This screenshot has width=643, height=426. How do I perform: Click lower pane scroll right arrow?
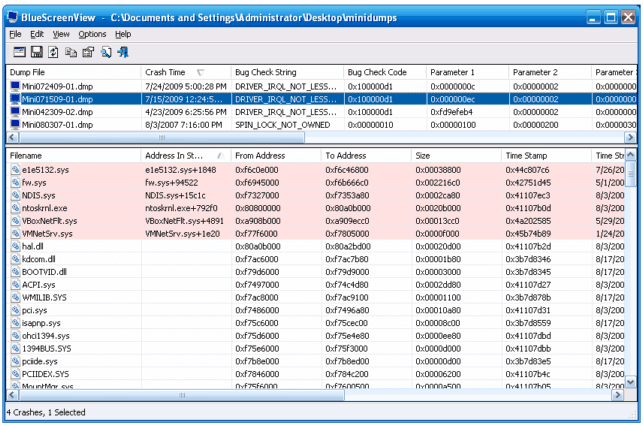coord(617,395)
